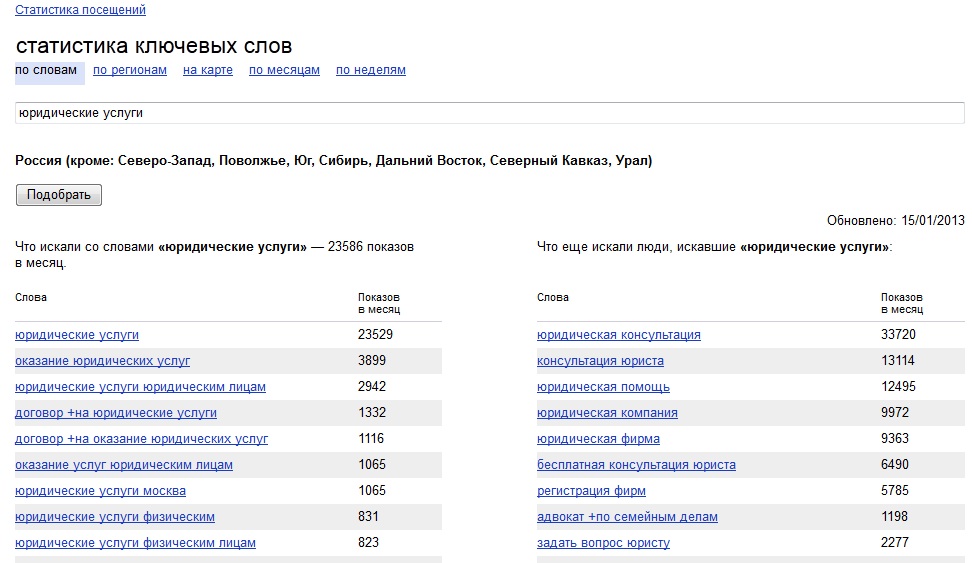Click задать вопрос юристу link
This screenshot has width=972, height=563.
[603, 543]
